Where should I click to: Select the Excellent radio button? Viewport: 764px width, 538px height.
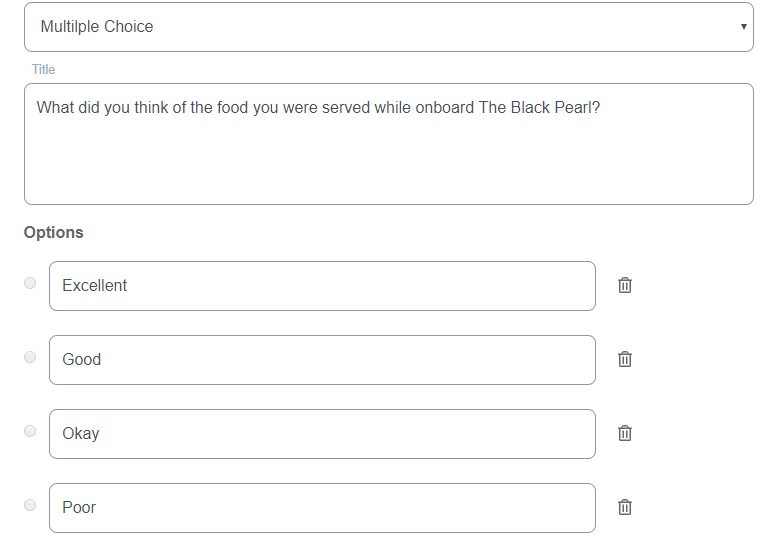30,283
